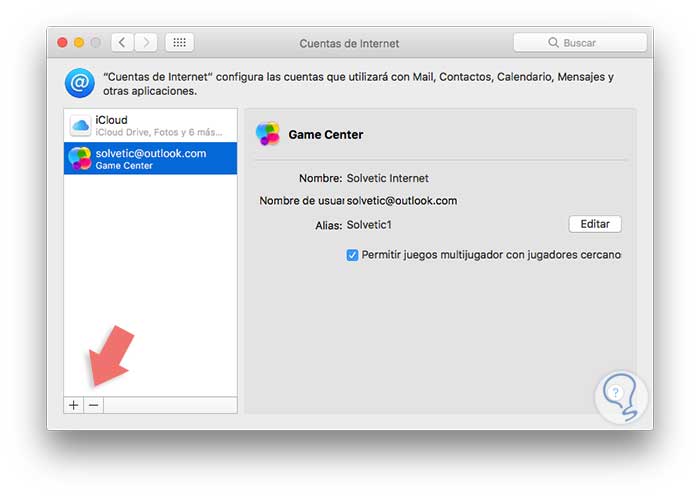Select the iCloud account in the list

tap(150, 126)
